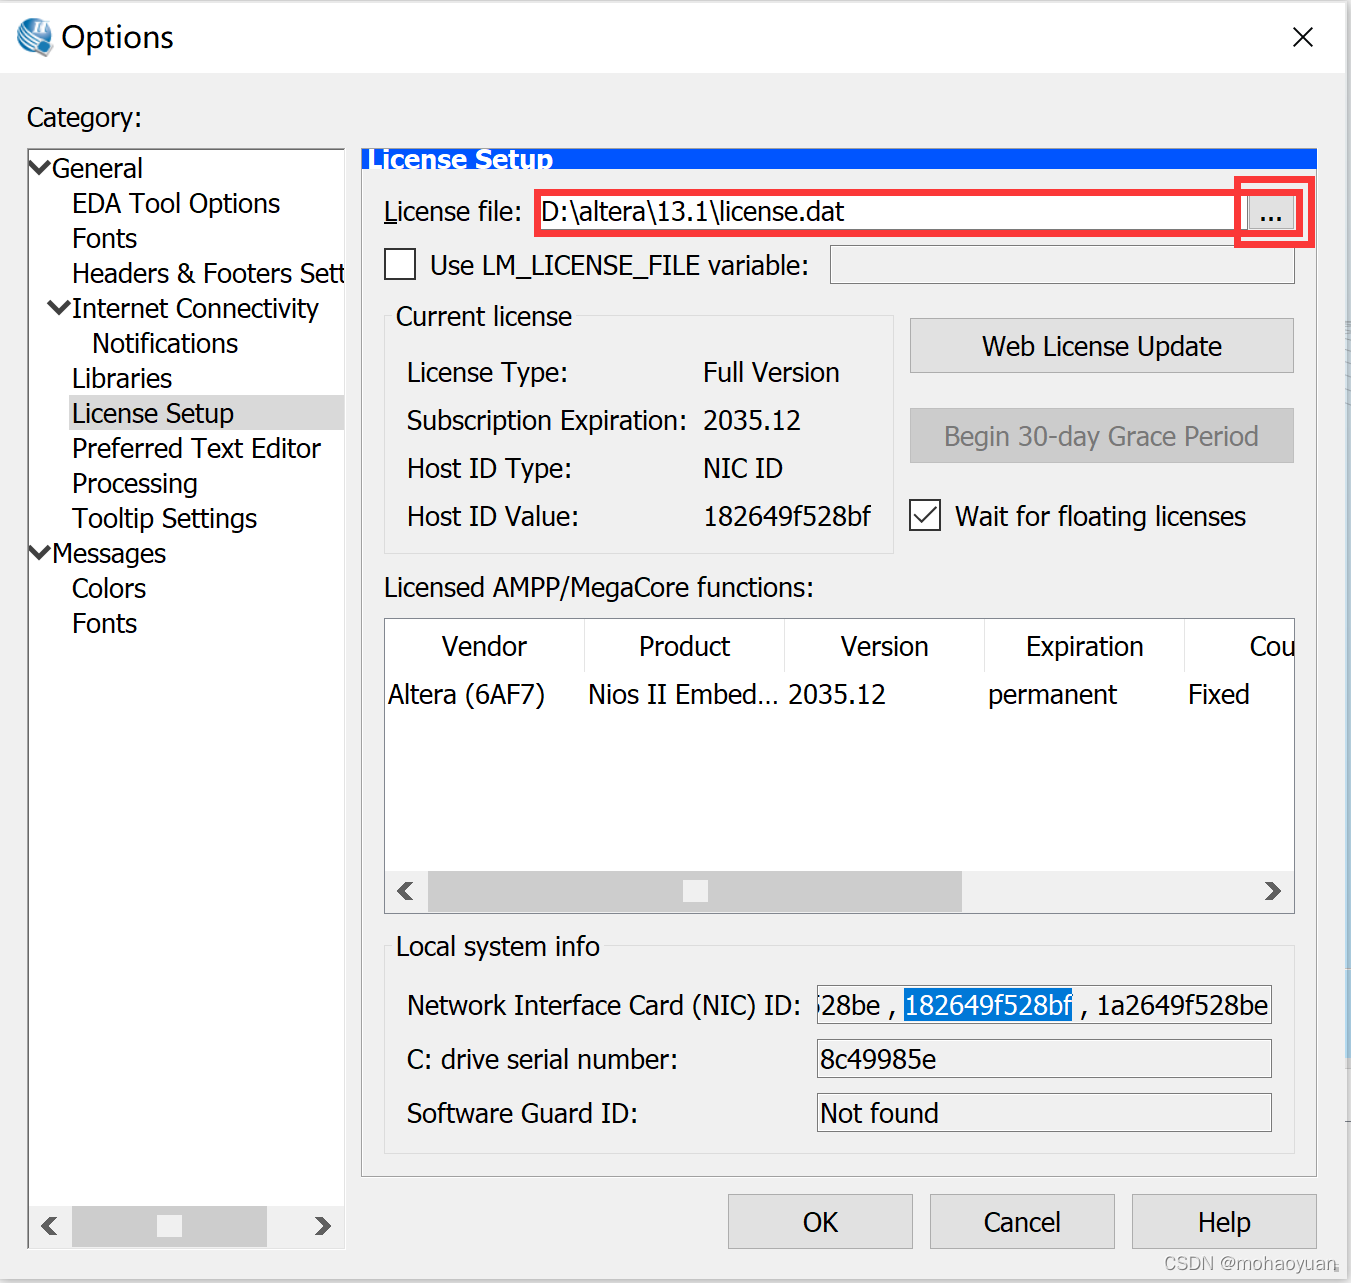1351x1283 pixels.
Task: Click the Nios II Embed... product cell
Action: [x=683, y=695]
